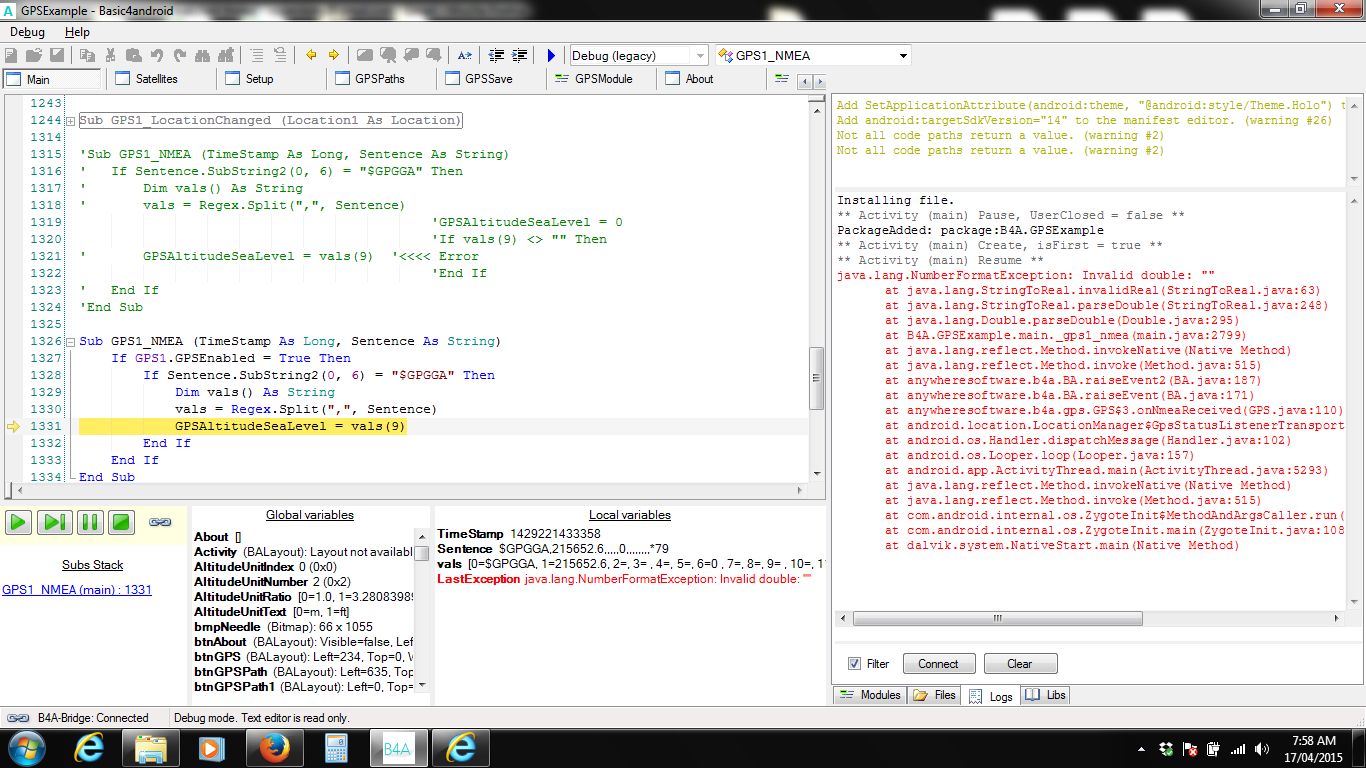This screenshot has width=1366, height=768.
Task: Click the yellow Navigate Forward arrow
Action: pyautogui.click(x=333, y=56)
